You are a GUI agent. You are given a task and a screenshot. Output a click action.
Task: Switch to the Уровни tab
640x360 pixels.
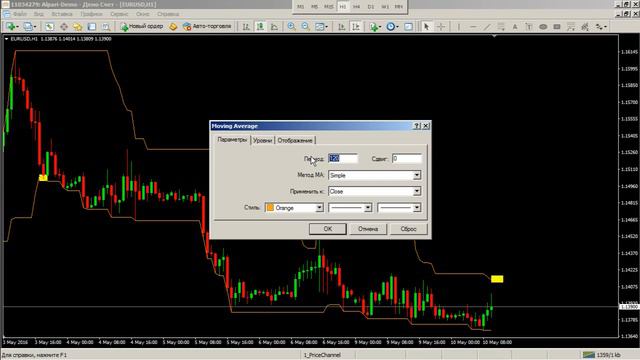[262, 140]
